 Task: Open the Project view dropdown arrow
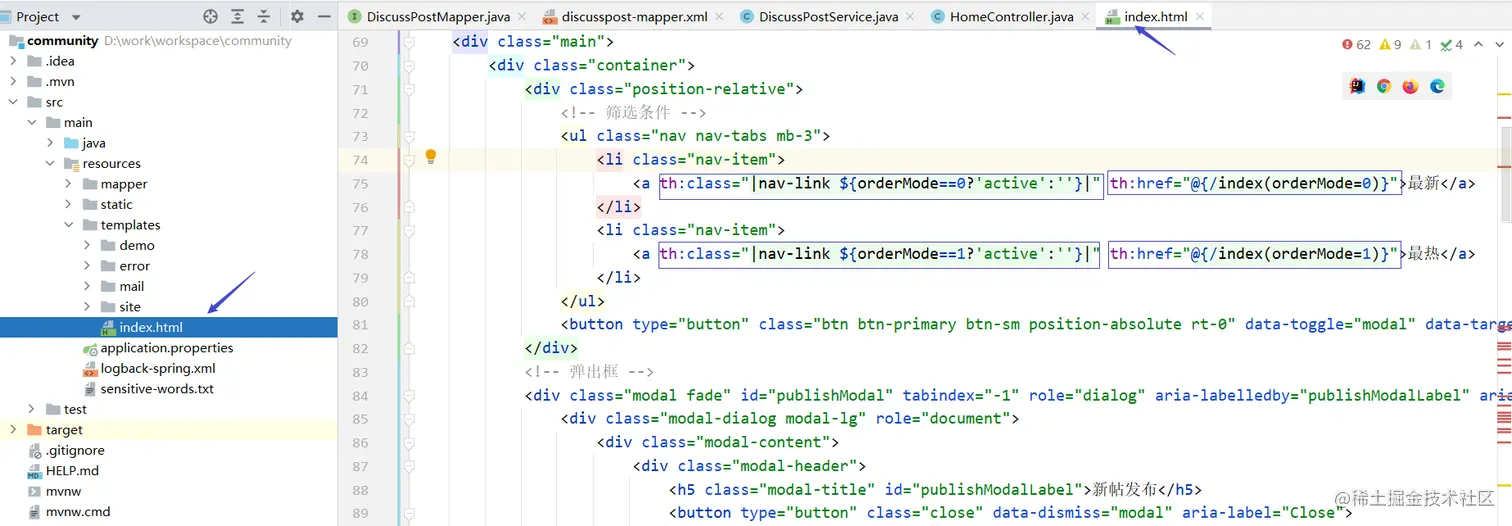[x=77, y=17]
